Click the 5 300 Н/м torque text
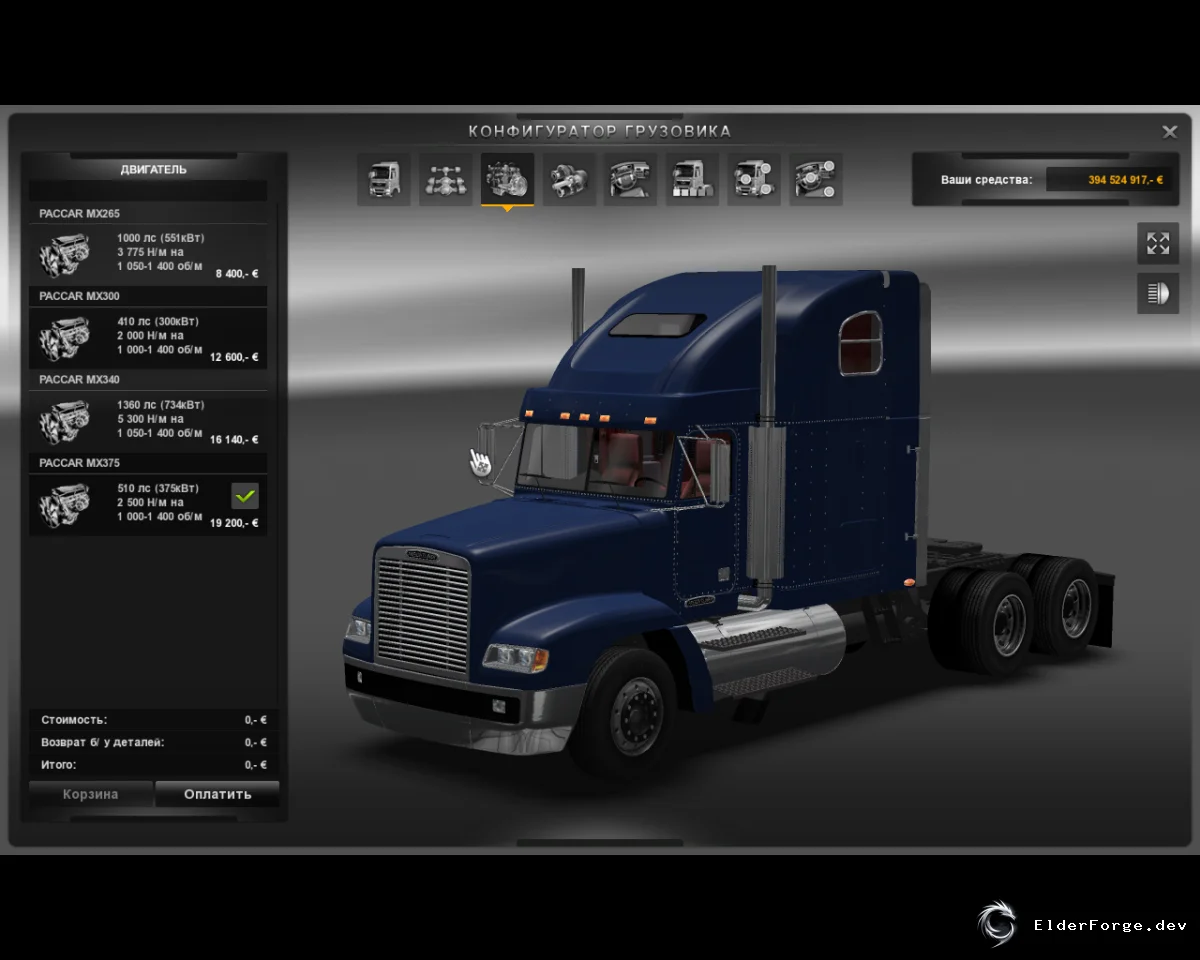Viewport: 1200px width, 960px height. point(150,419)
